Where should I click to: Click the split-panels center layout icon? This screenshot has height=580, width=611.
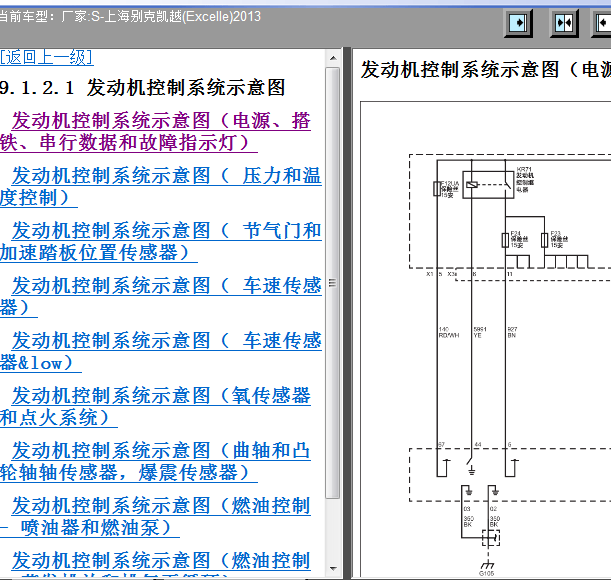pos(564,23)
